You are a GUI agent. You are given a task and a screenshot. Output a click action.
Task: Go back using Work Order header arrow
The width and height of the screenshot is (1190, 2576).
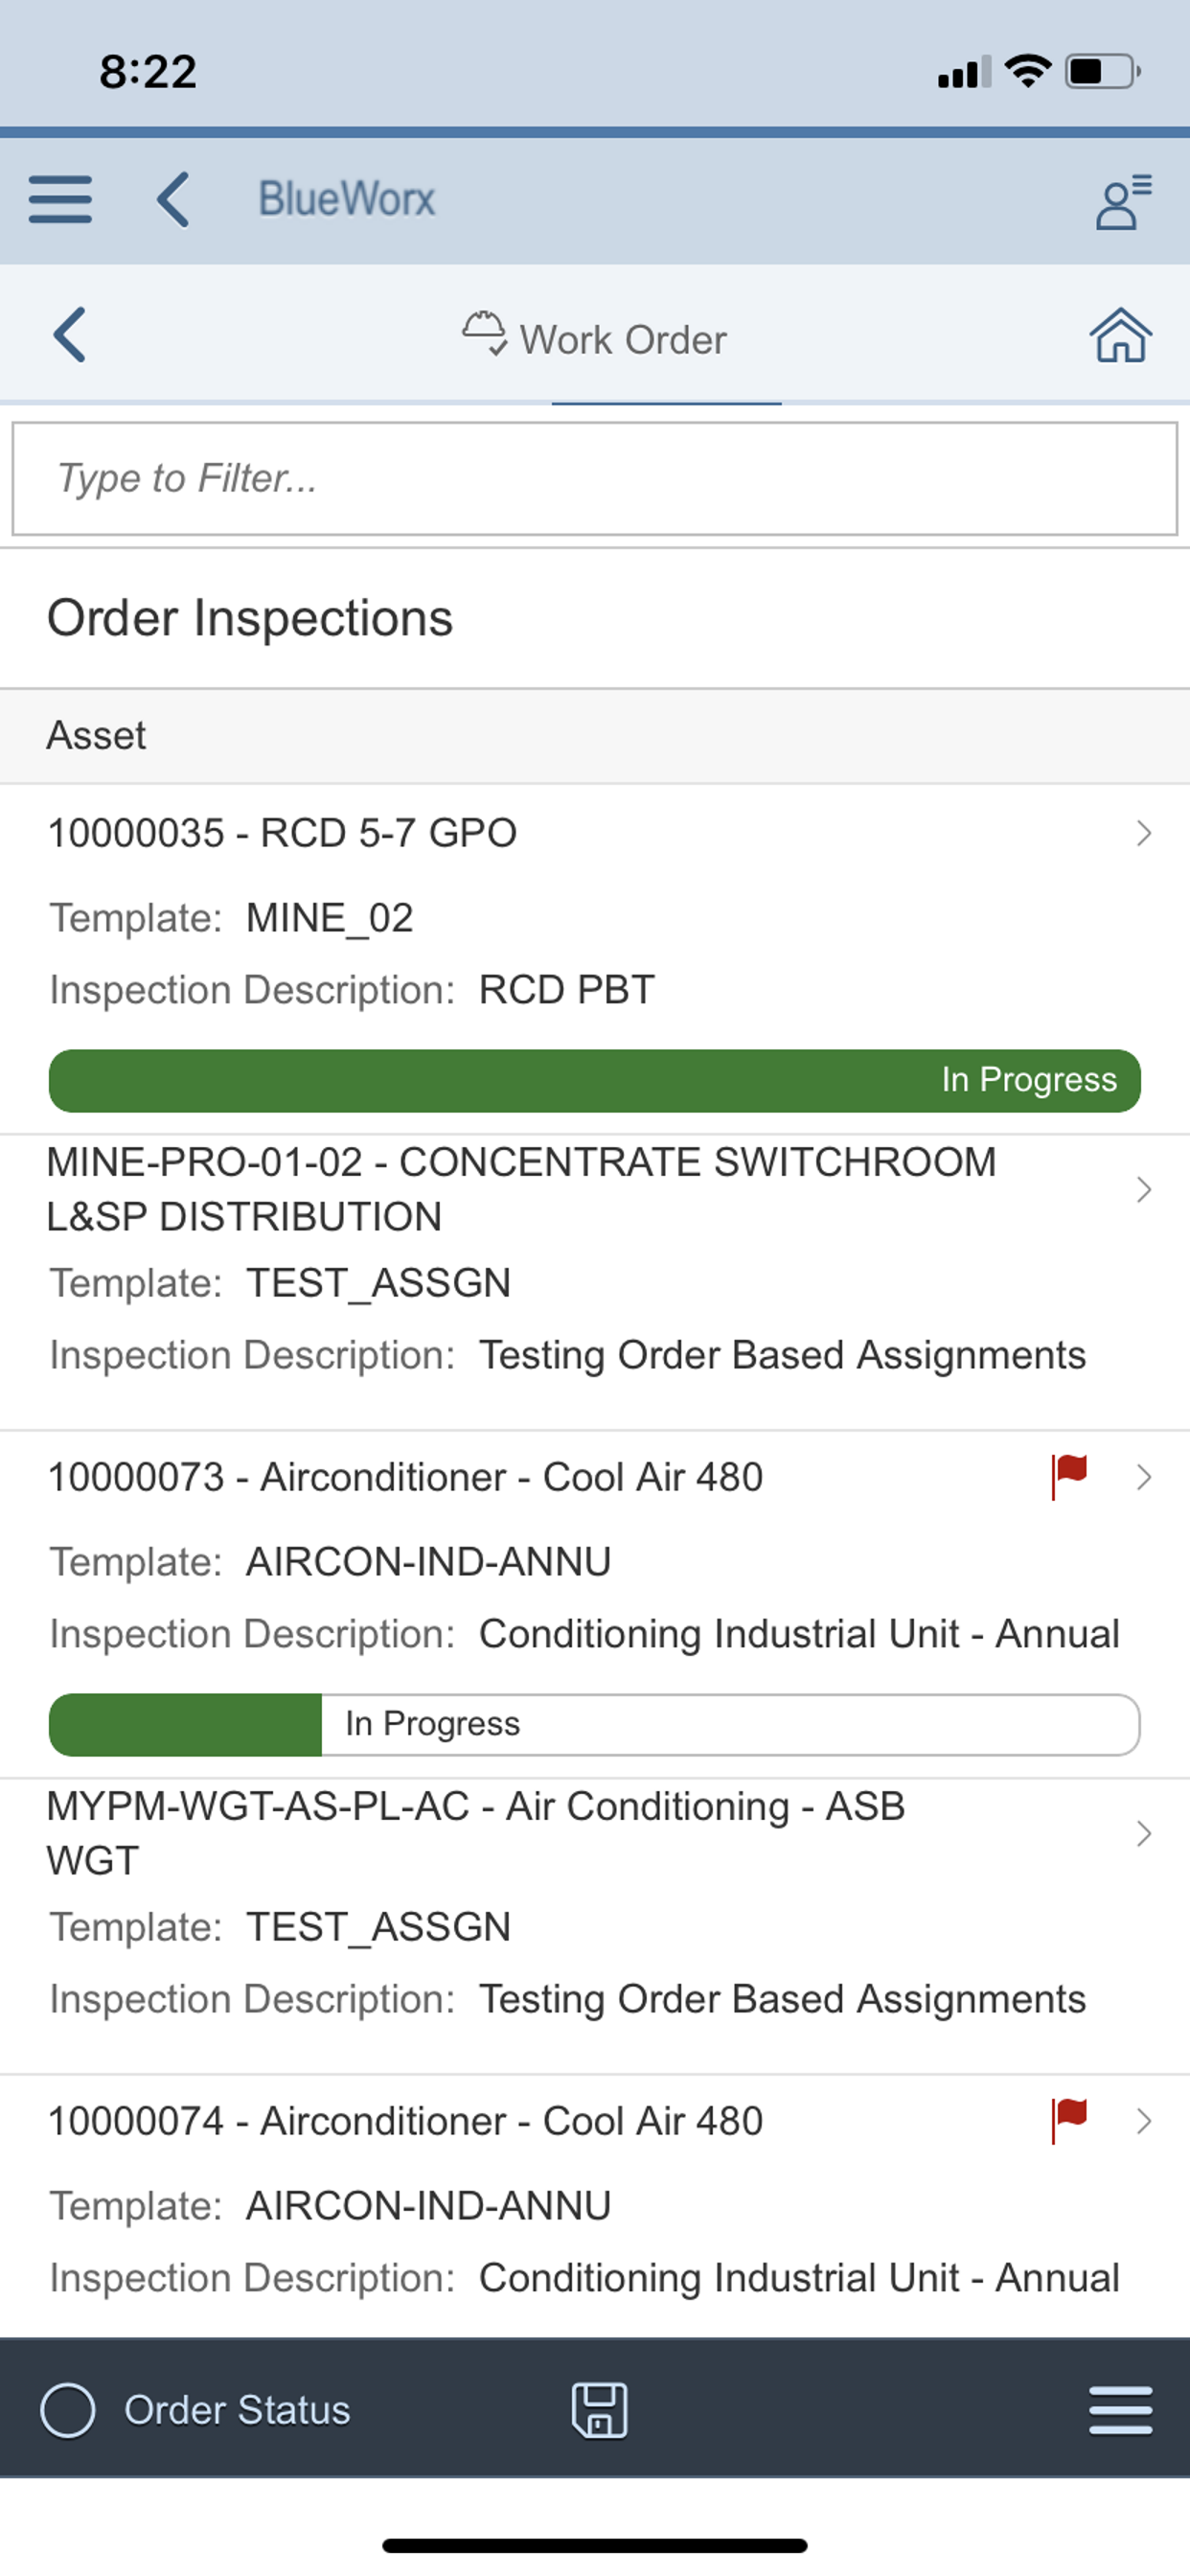pos(69,334)
